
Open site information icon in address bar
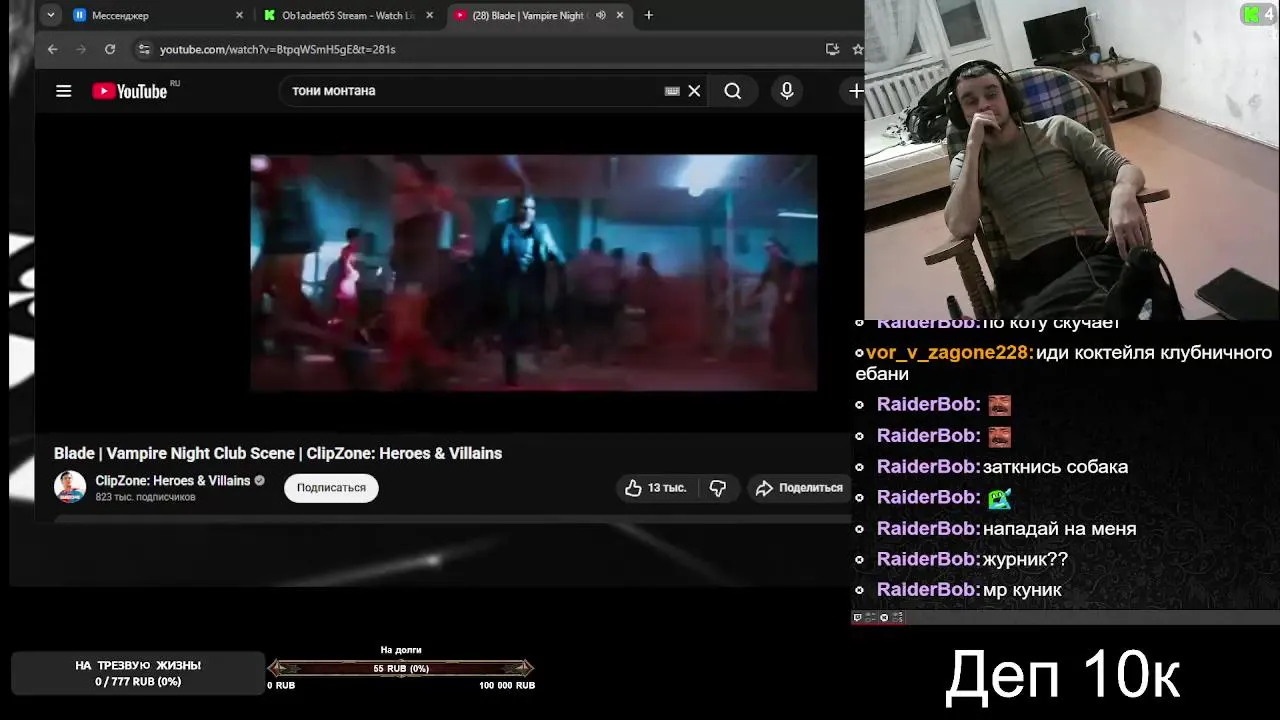tap(144, 49)
